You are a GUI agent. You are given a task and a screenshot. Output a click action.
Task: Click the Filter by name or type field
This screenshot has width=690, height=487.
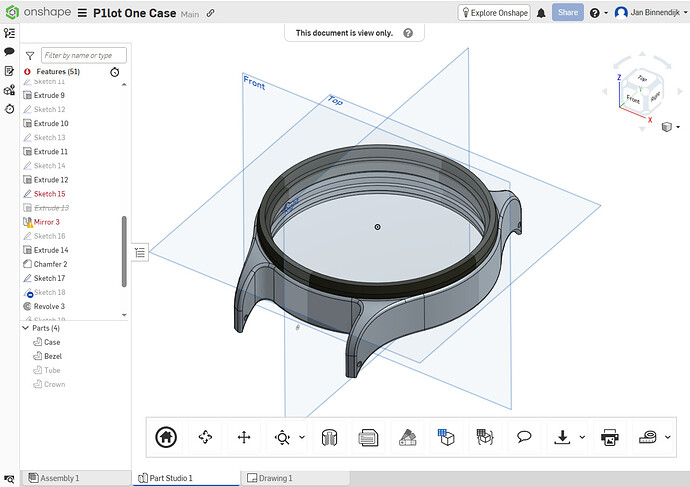(x=84, y=56)
